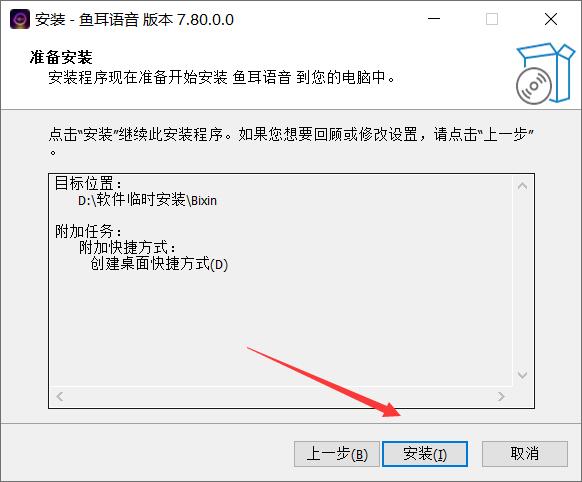This screenshot has width=582, height=482.
Task: Click the horizontal scrollbar track in summary box
Action: click(280, 397)
